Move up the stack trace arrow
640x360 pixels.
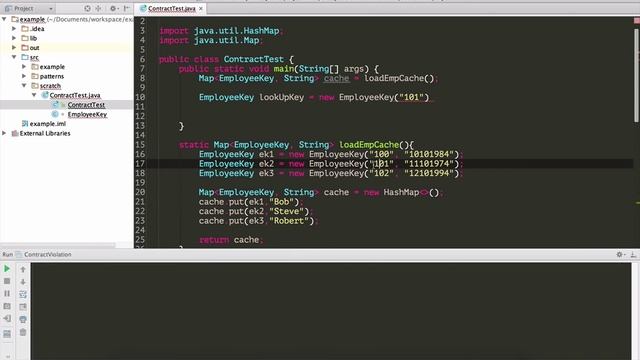23,269
